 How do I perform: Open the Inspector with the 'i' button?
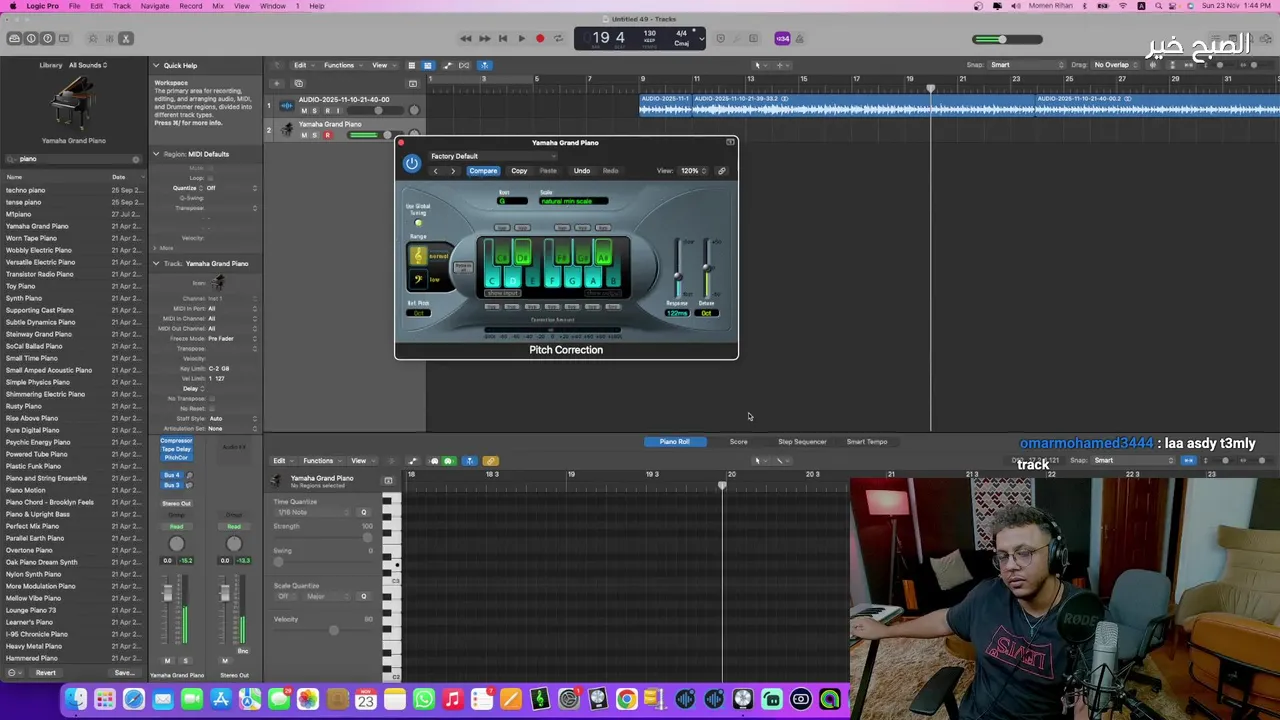[31, 39]
